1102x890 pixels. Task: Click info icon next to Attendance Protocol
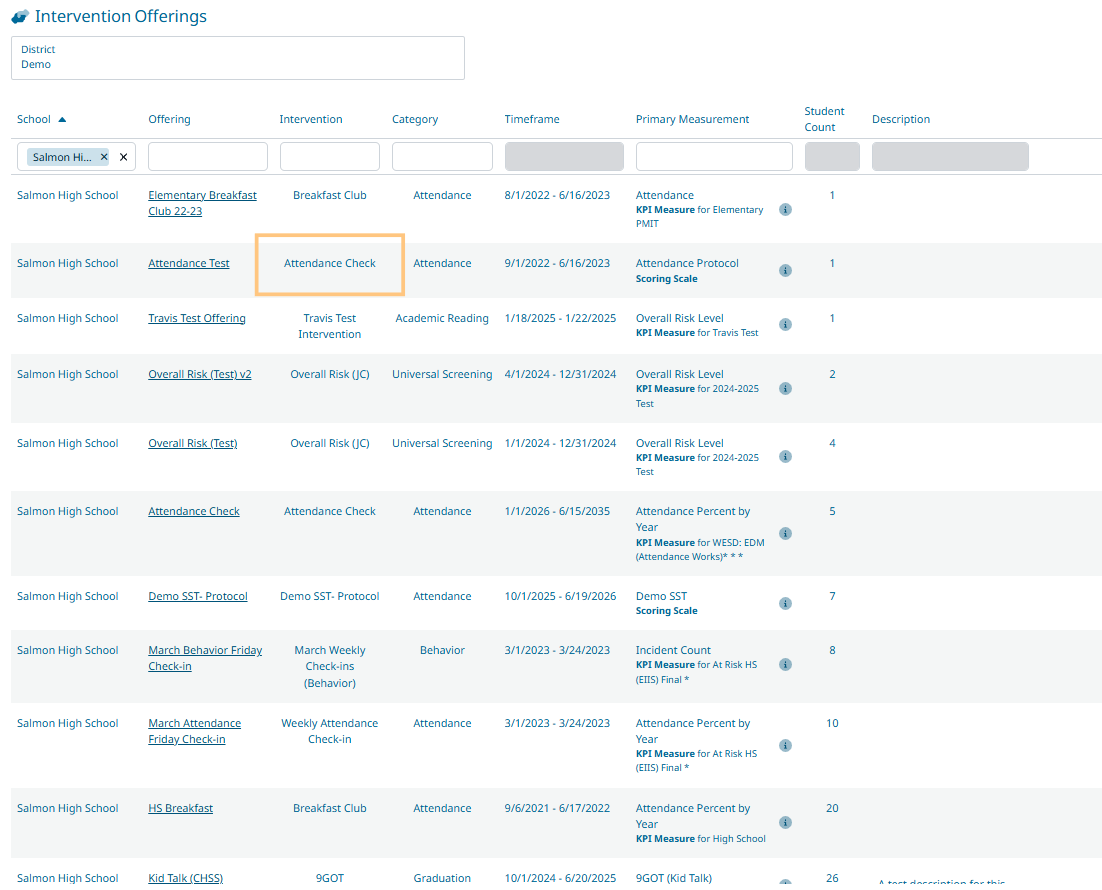click(x=785, y=271)
